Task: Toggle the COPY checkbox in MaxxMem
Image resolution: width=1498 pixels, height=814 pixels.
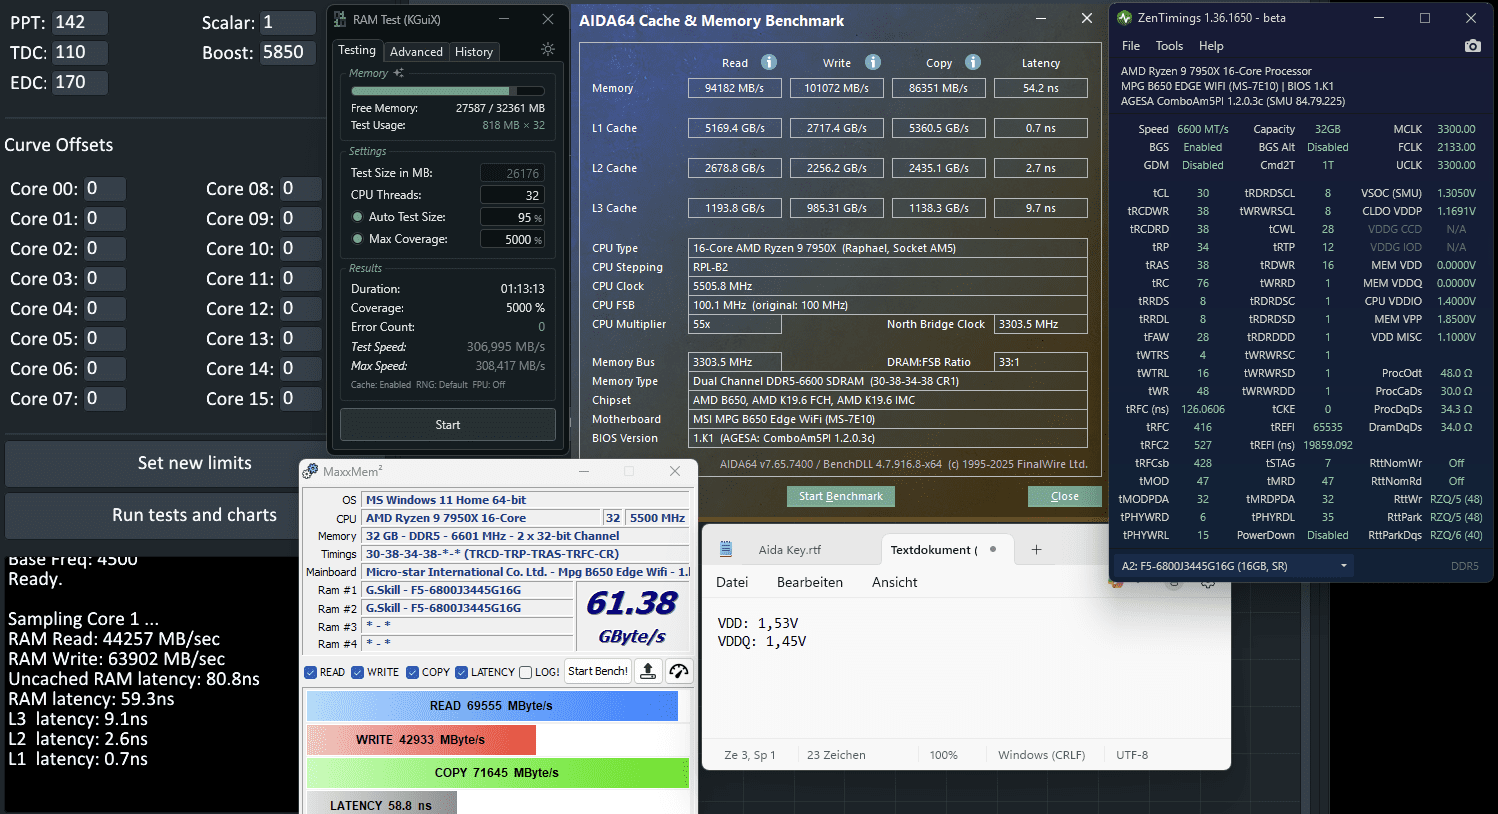Action: pos(412,672)
